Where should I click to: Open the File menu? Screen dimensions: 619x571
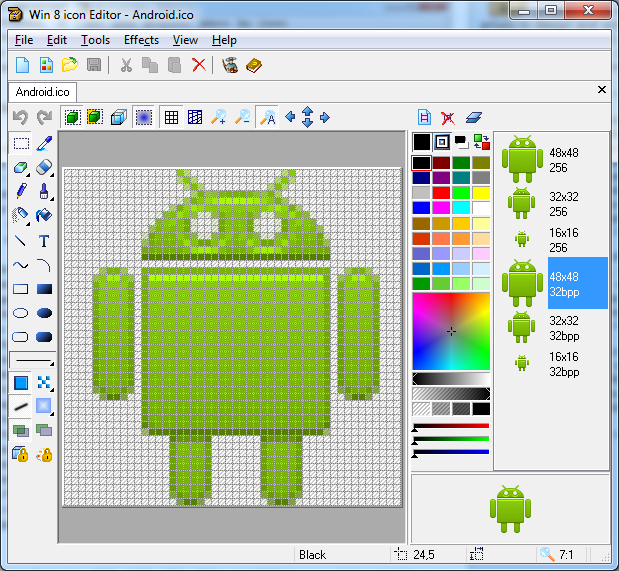tap(24, 40)
